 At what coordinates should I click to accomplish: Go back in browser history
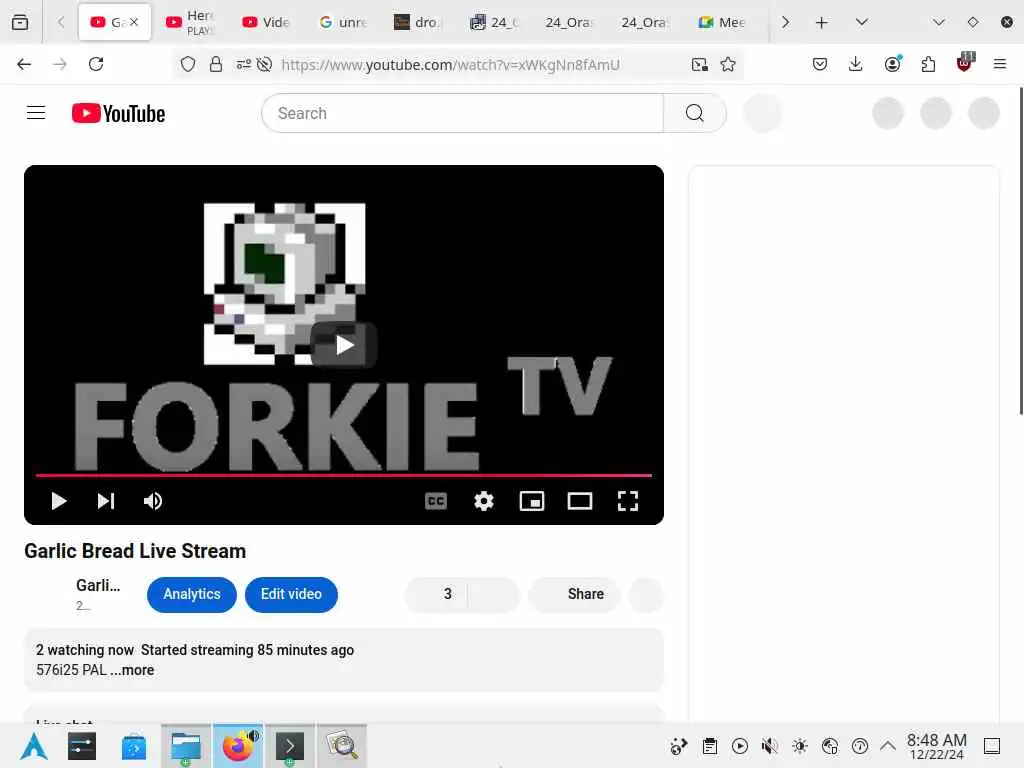coord(24,64)
